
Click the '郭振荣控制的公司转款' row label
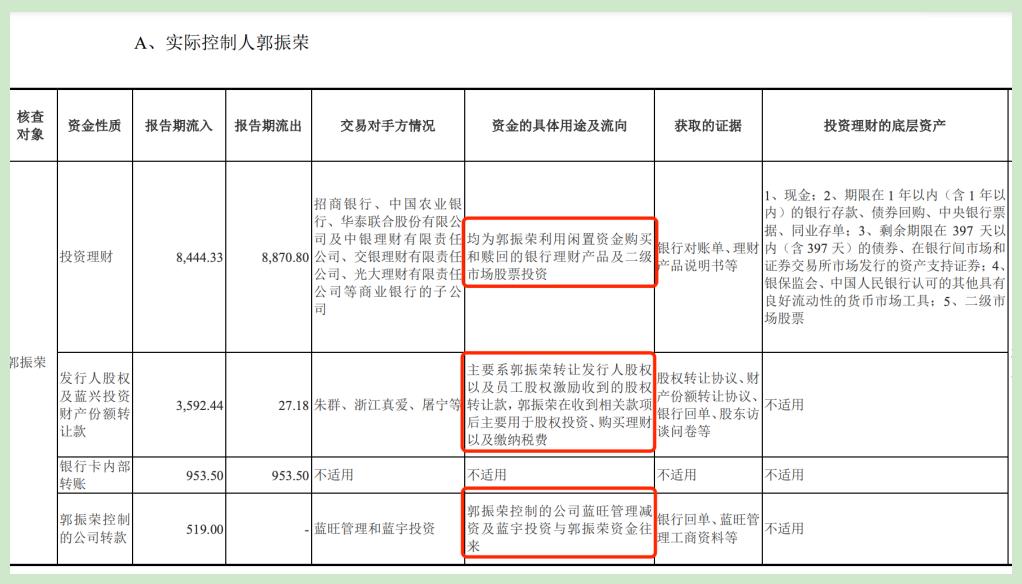95,528
